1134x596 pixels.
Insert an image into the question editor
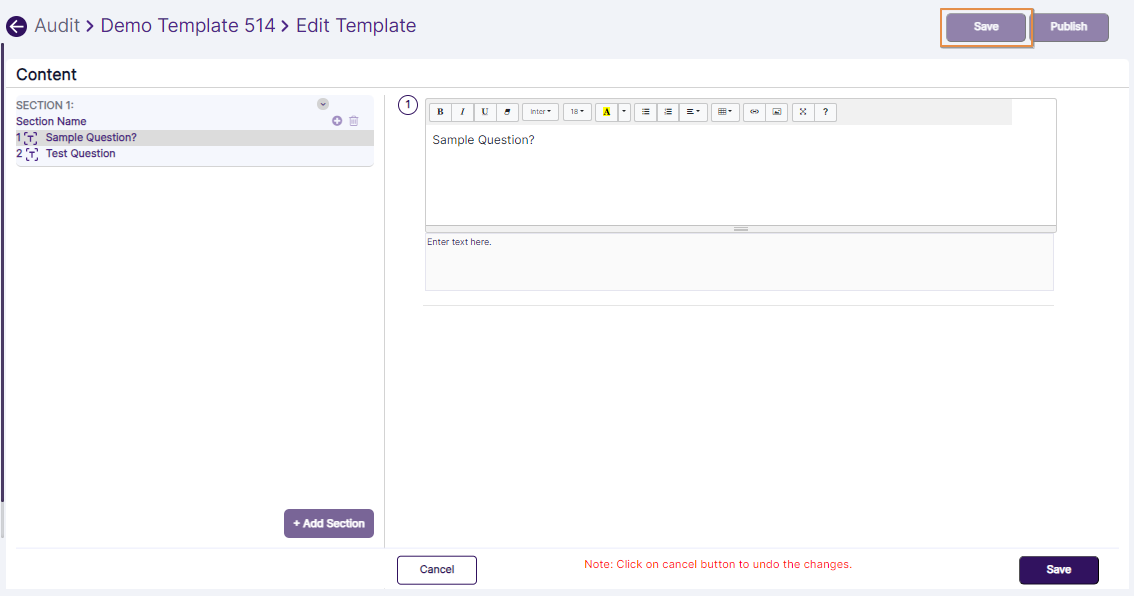pos(778,111)
